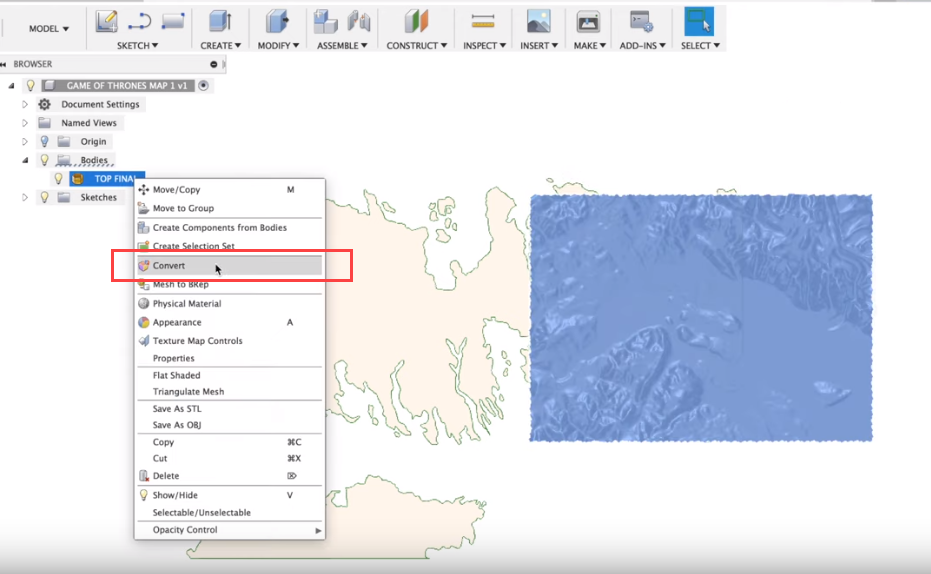The width and height of the screenshot is (931, 574).
Task: Open the INSPECT dropdown menu
Action: coord(484,46)
